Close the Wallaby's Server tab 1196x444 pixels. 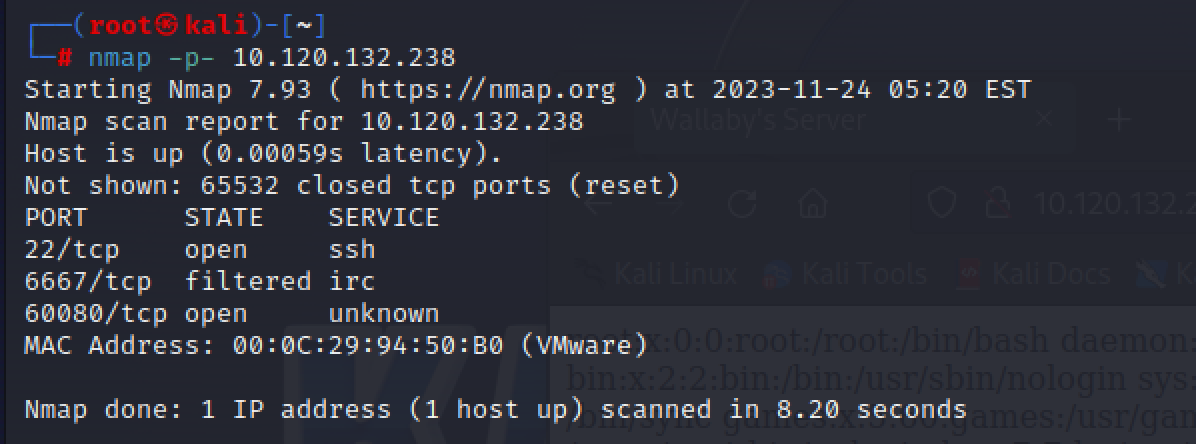coord(1043,121)
